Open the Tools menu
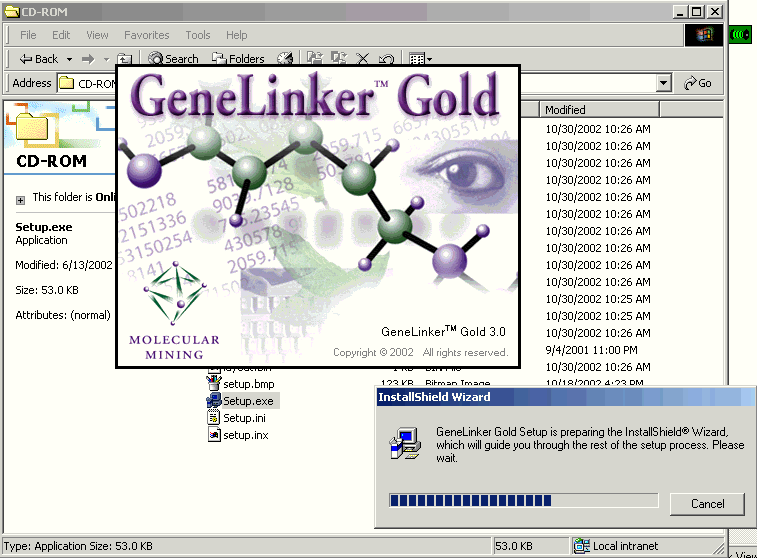 (198, 35)
